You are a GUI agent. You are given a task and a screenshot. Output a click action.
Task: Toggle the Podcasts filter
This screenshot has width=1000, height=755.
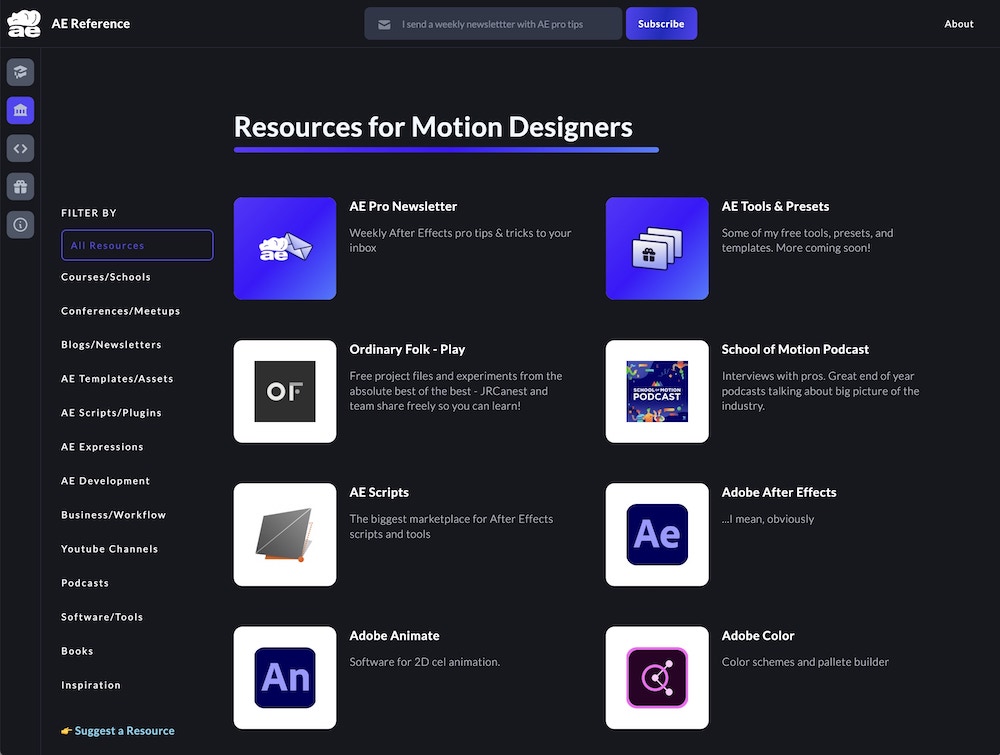[84, 582]
